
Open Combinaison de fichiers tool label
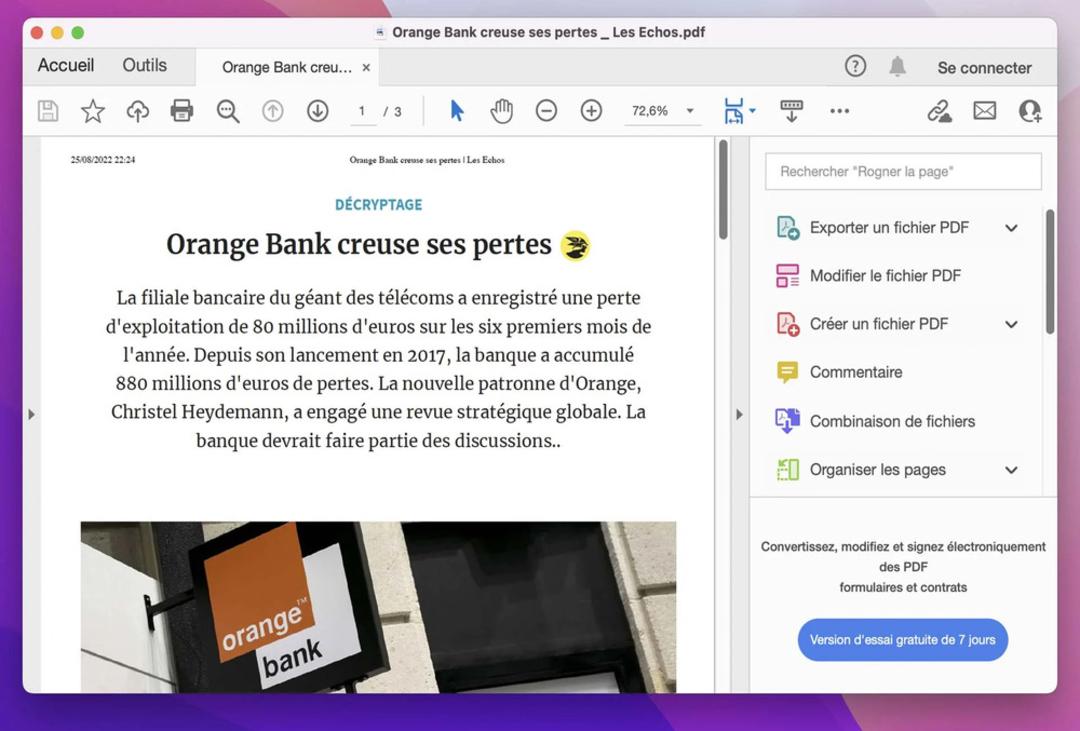tap(892, 421)
